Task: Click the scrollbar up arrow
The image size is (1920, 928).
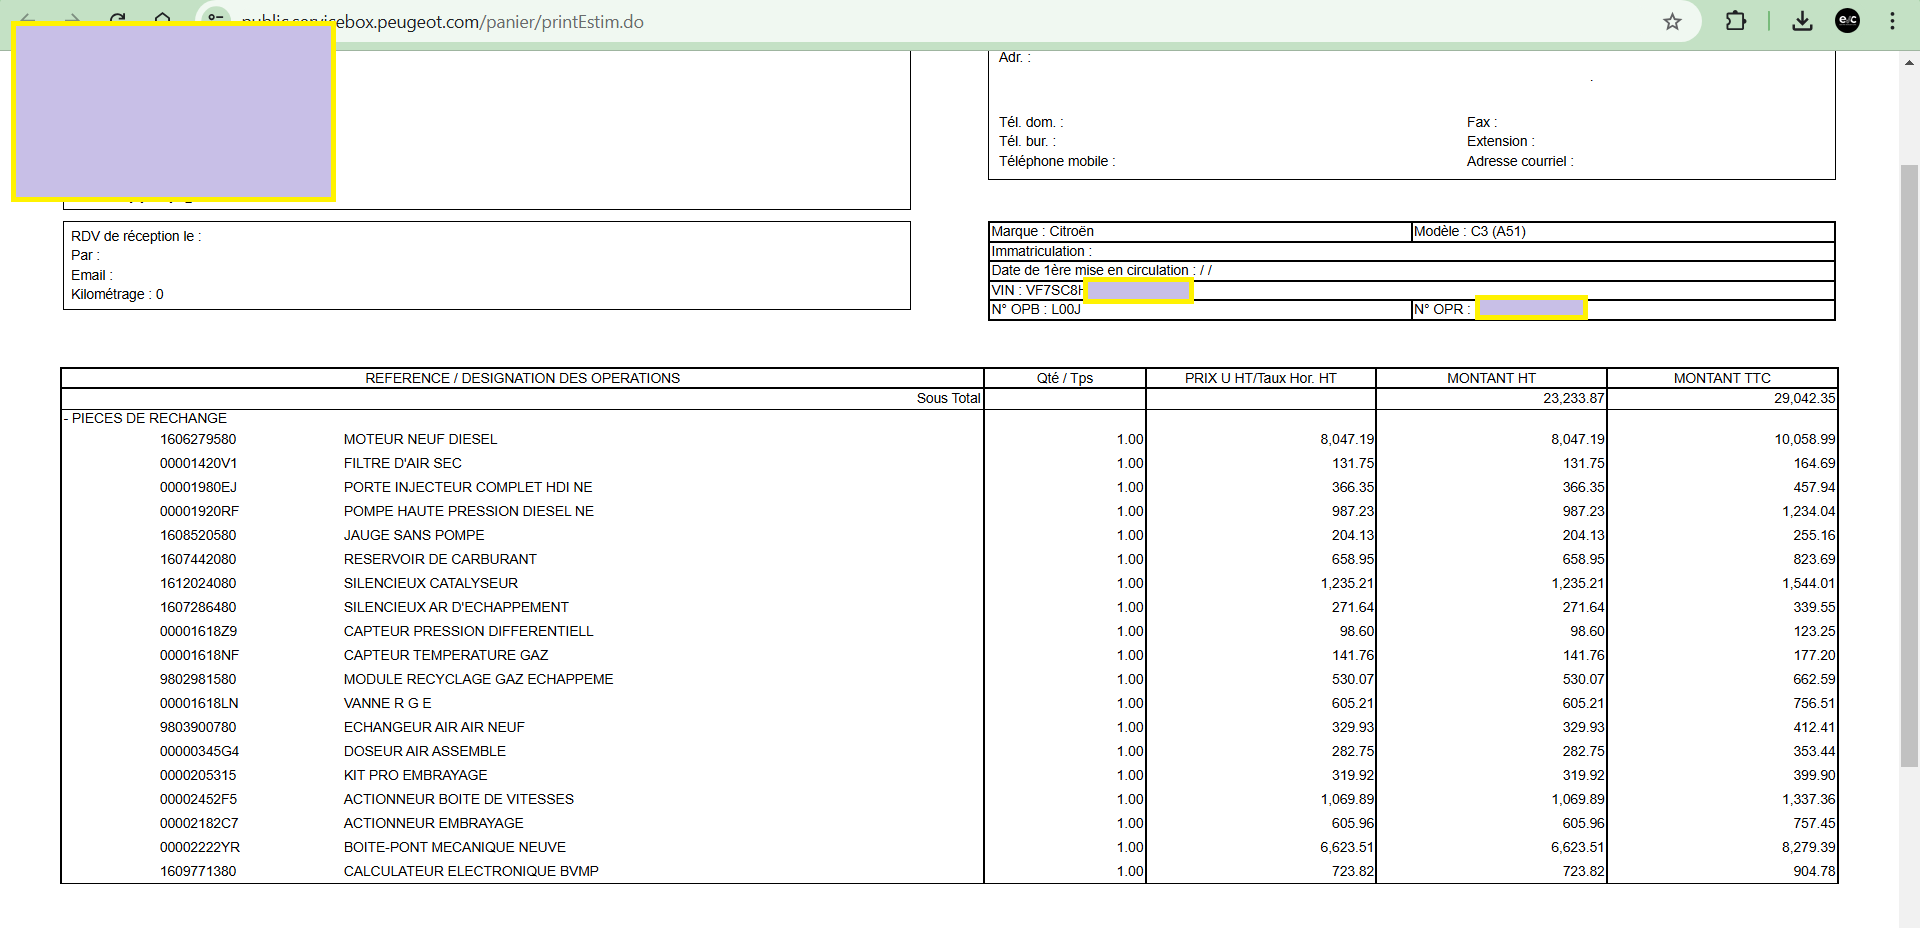Action: point(1909,62)
